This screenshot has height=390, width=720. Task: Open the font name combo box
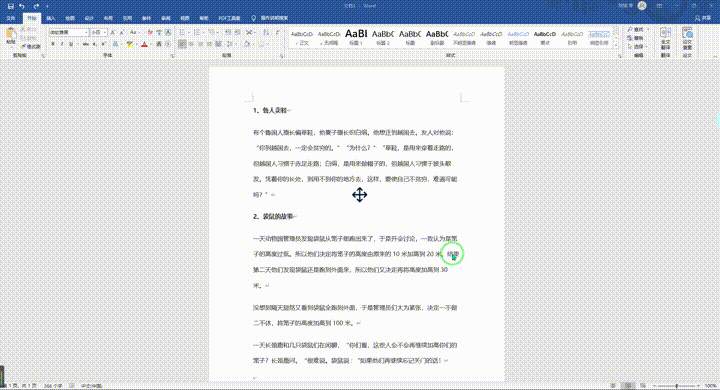pyautogui.click(x=69, y=33)
